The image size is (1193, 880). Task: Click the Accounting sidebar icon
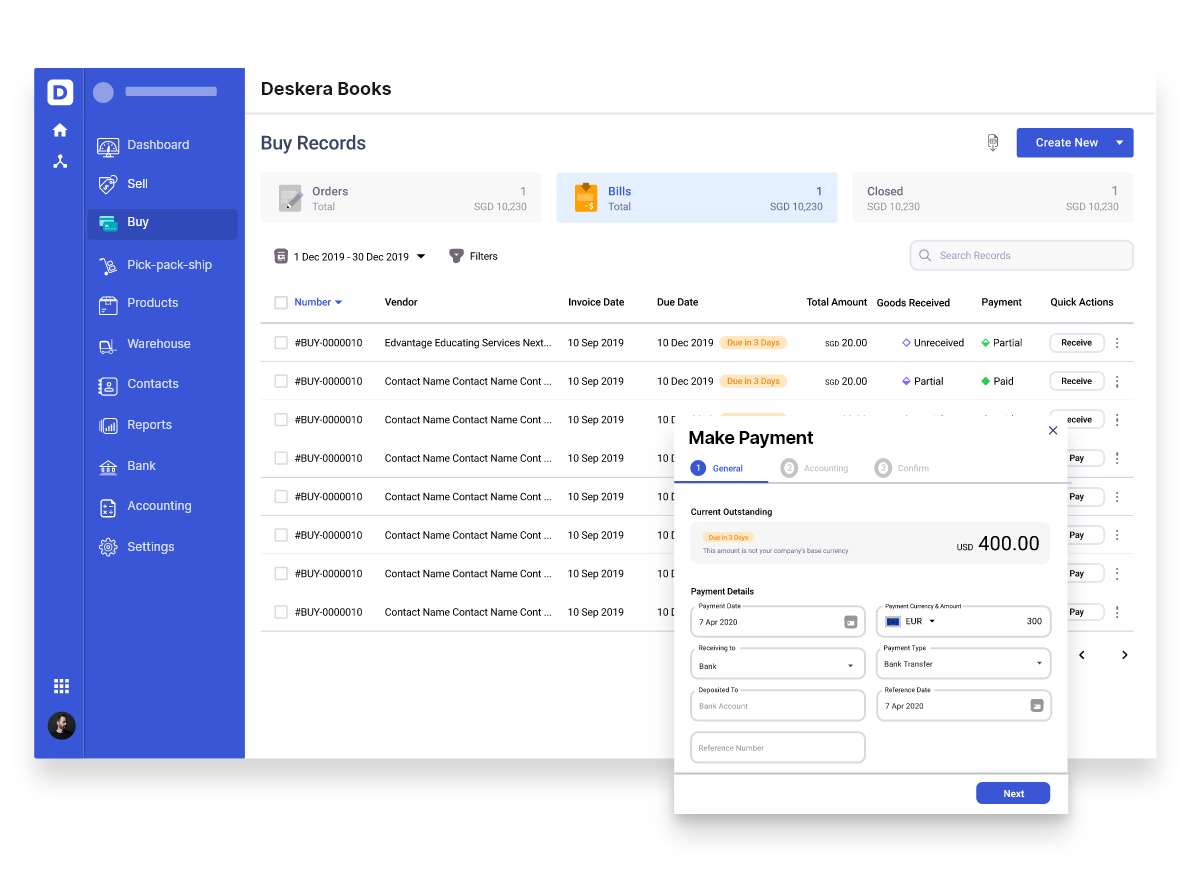tap(108, 507)
